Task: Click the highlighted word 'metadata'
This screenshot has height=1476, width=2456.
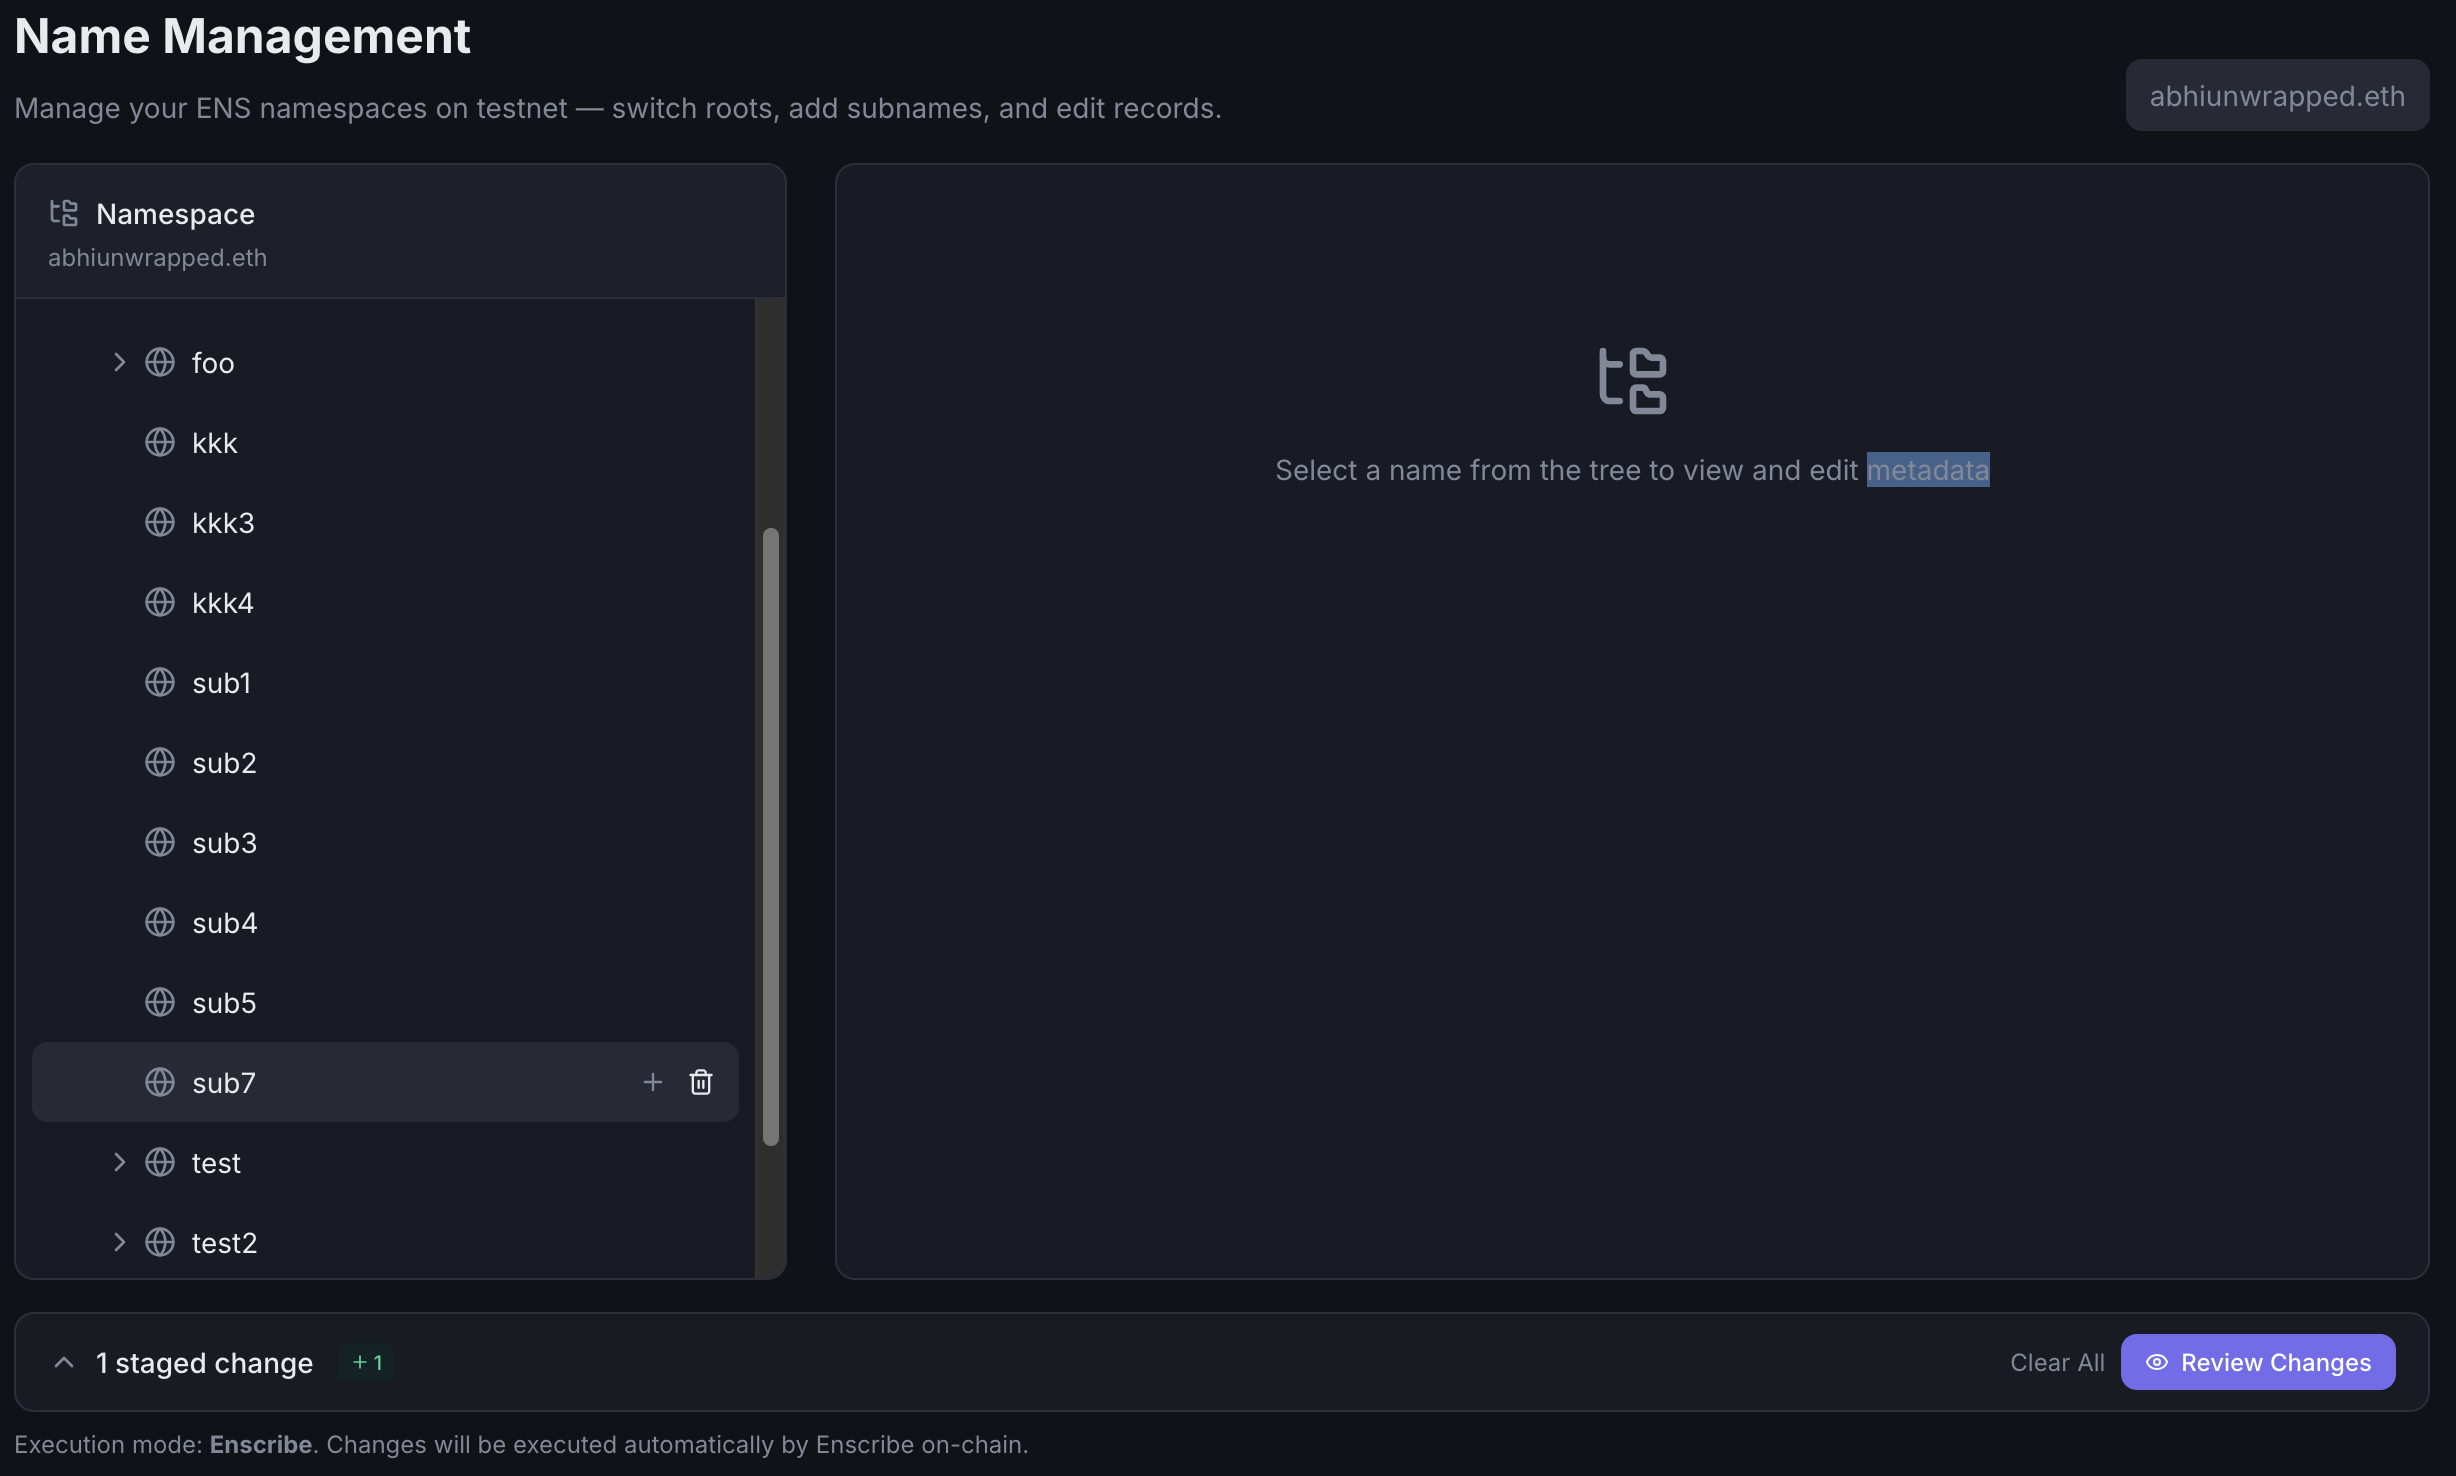Action: click(1928, 470)
